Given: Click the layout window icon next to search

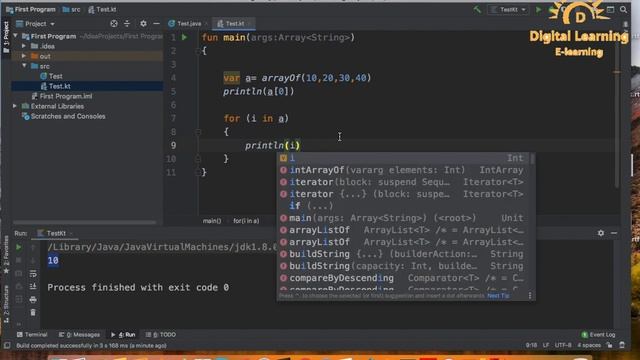Looking at the screenshot, I should tap(610, 9).
